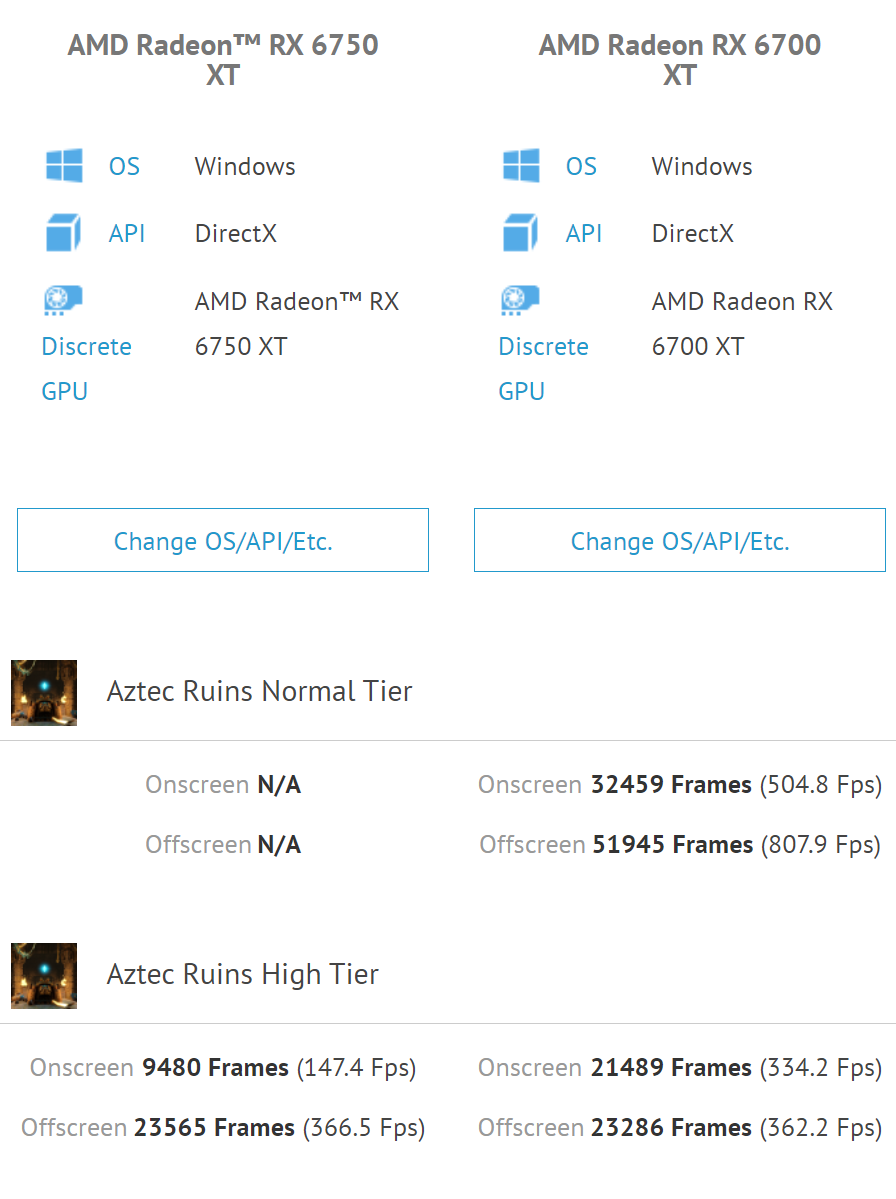Click the AMD Radeon RX 6700 XT heading
Screen dimensions: 896x1199
tap(680, 60)
